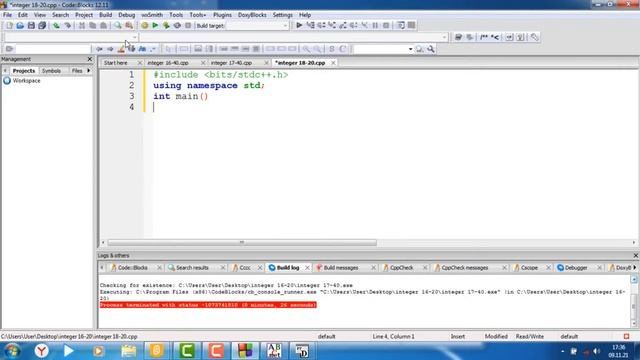Click the Abort build icon

coord(188,25)
